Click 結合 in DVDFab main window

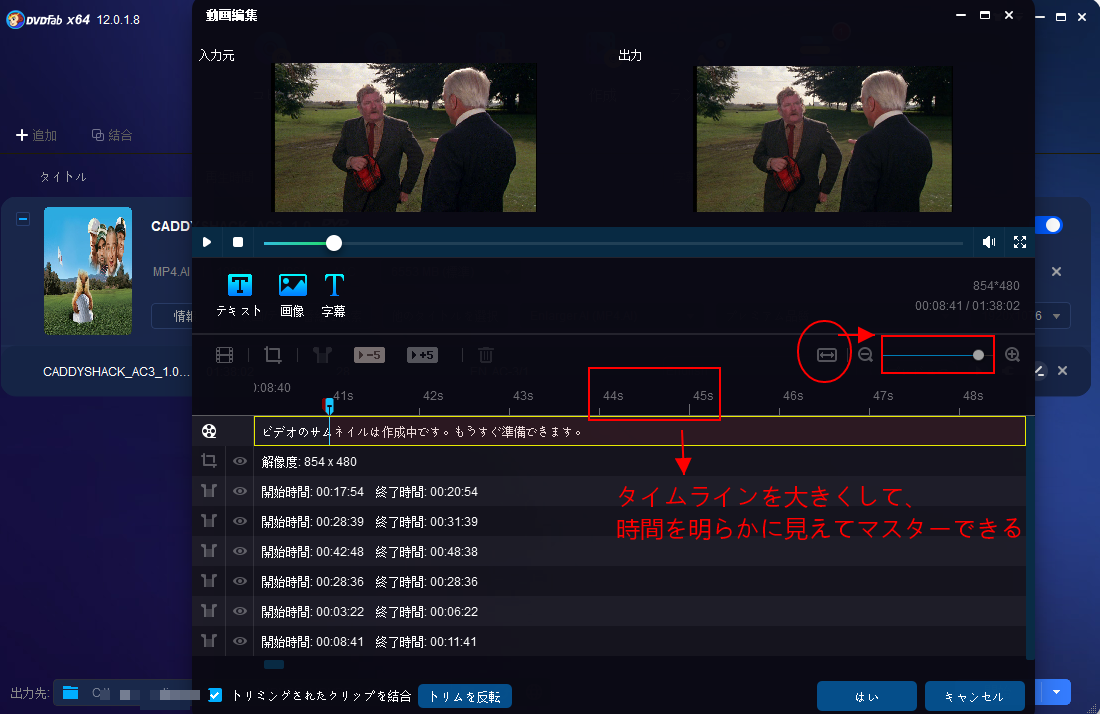point(112,135)
